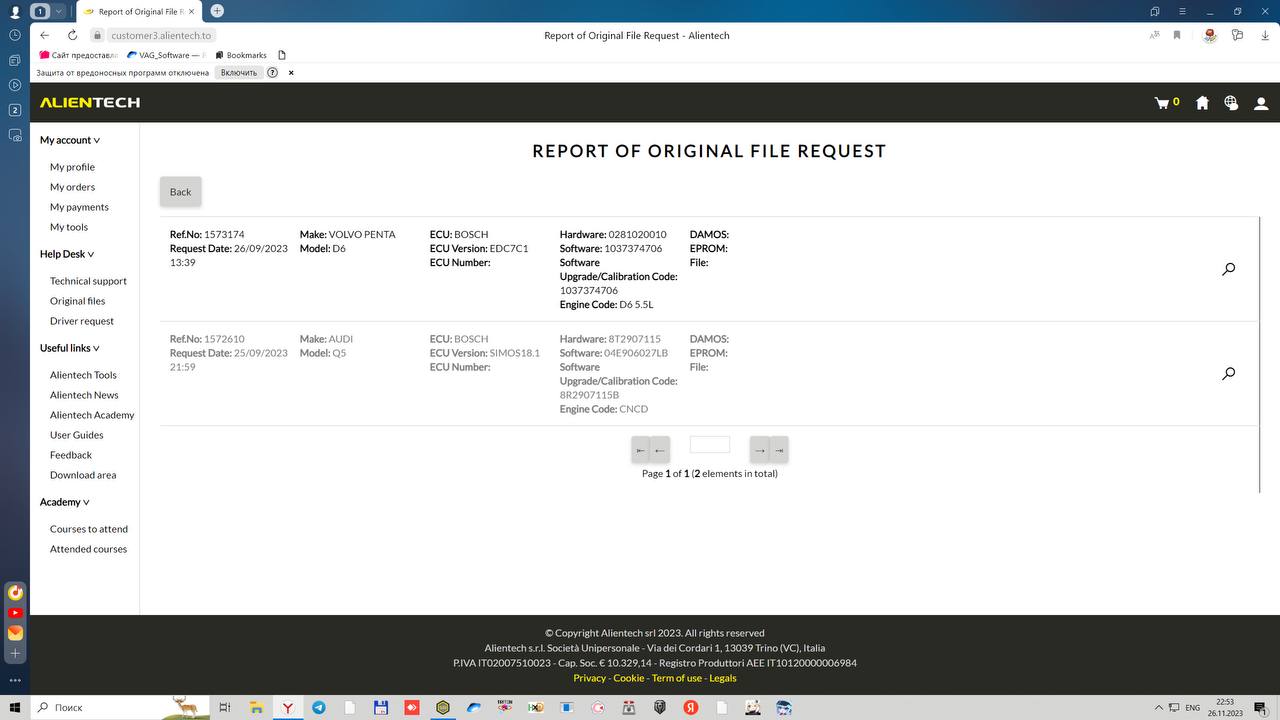
Task: Open Alientech News link
Action: point(84,395)
